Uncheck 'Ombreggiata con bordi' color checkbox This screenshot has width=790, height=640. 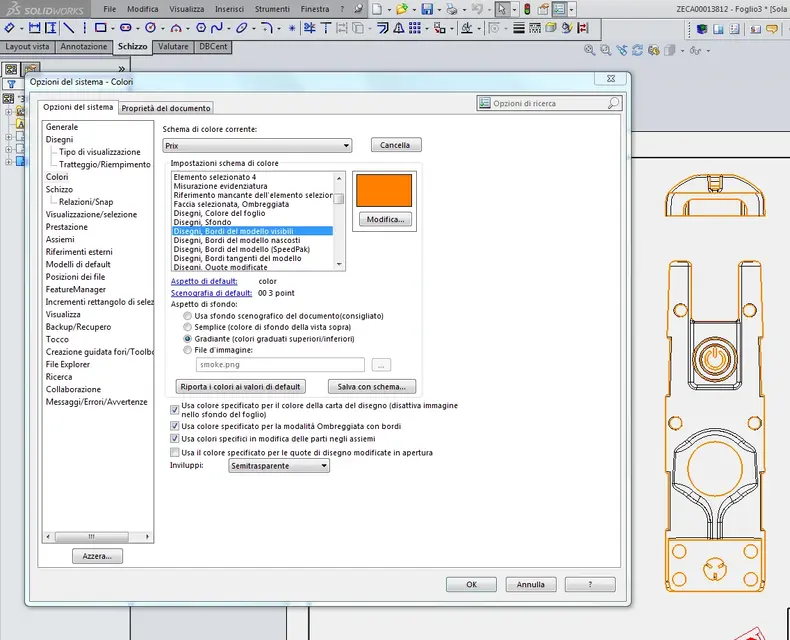[175, 425]
